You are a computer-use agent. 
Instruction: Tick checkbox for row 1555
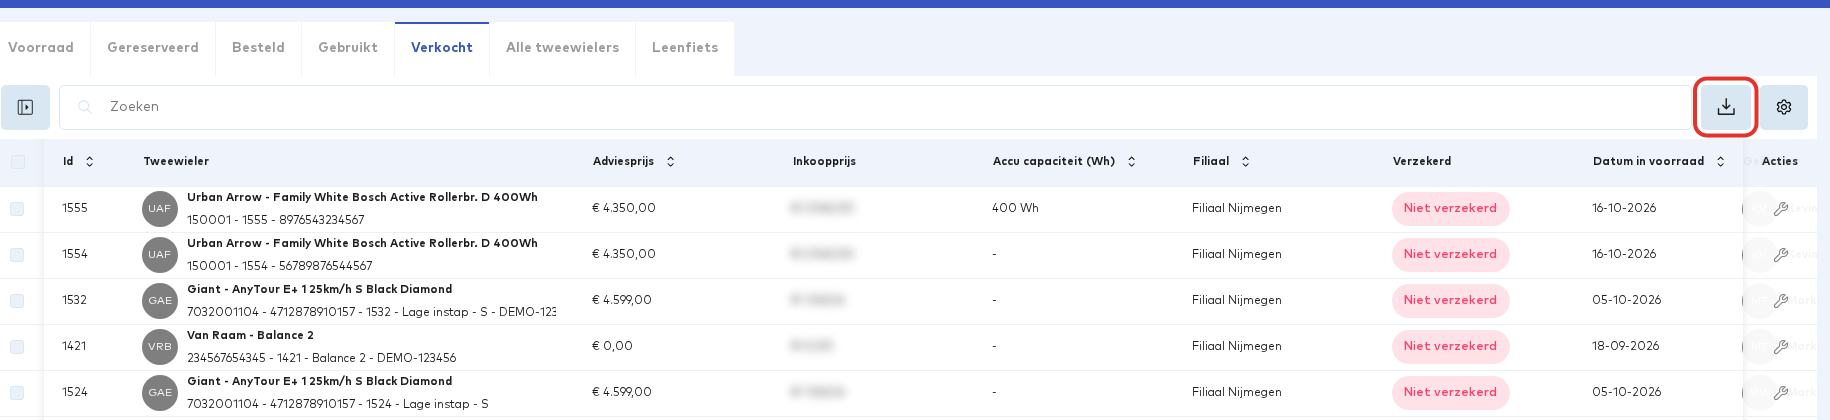point(17,209)
